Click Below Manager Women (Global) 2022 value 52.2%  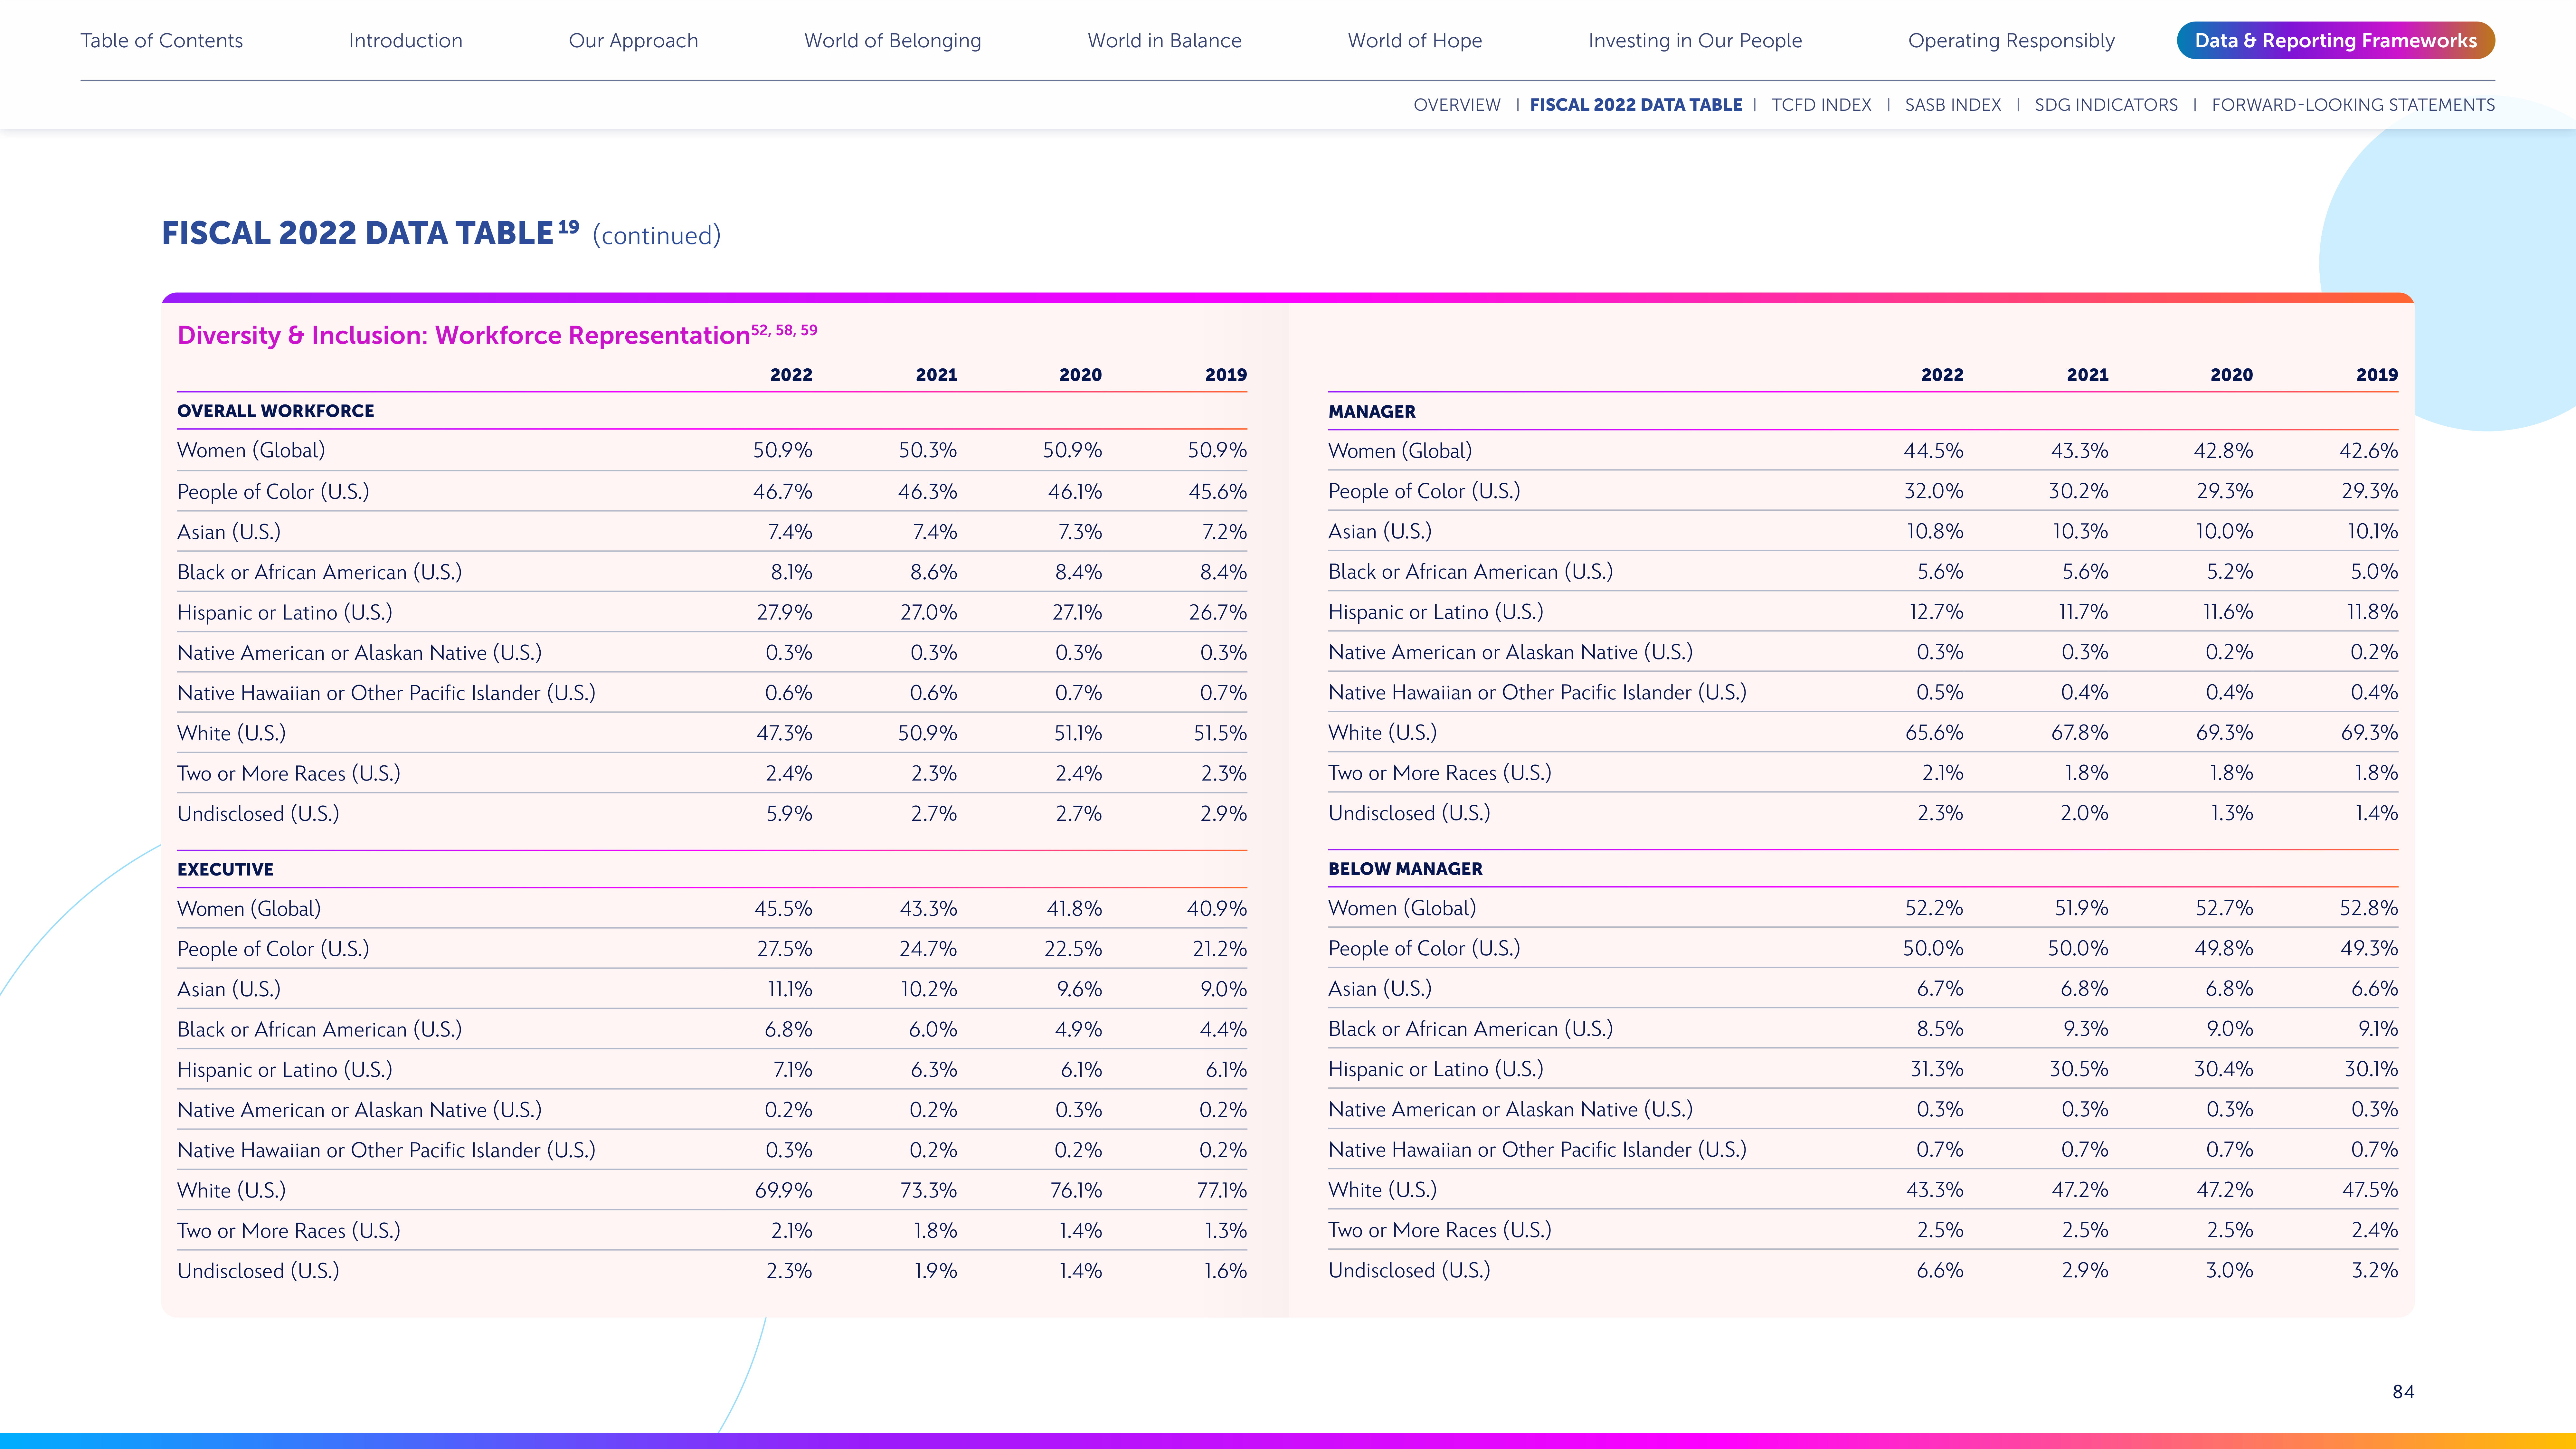pyautogui.click(x=1934, y=908)
